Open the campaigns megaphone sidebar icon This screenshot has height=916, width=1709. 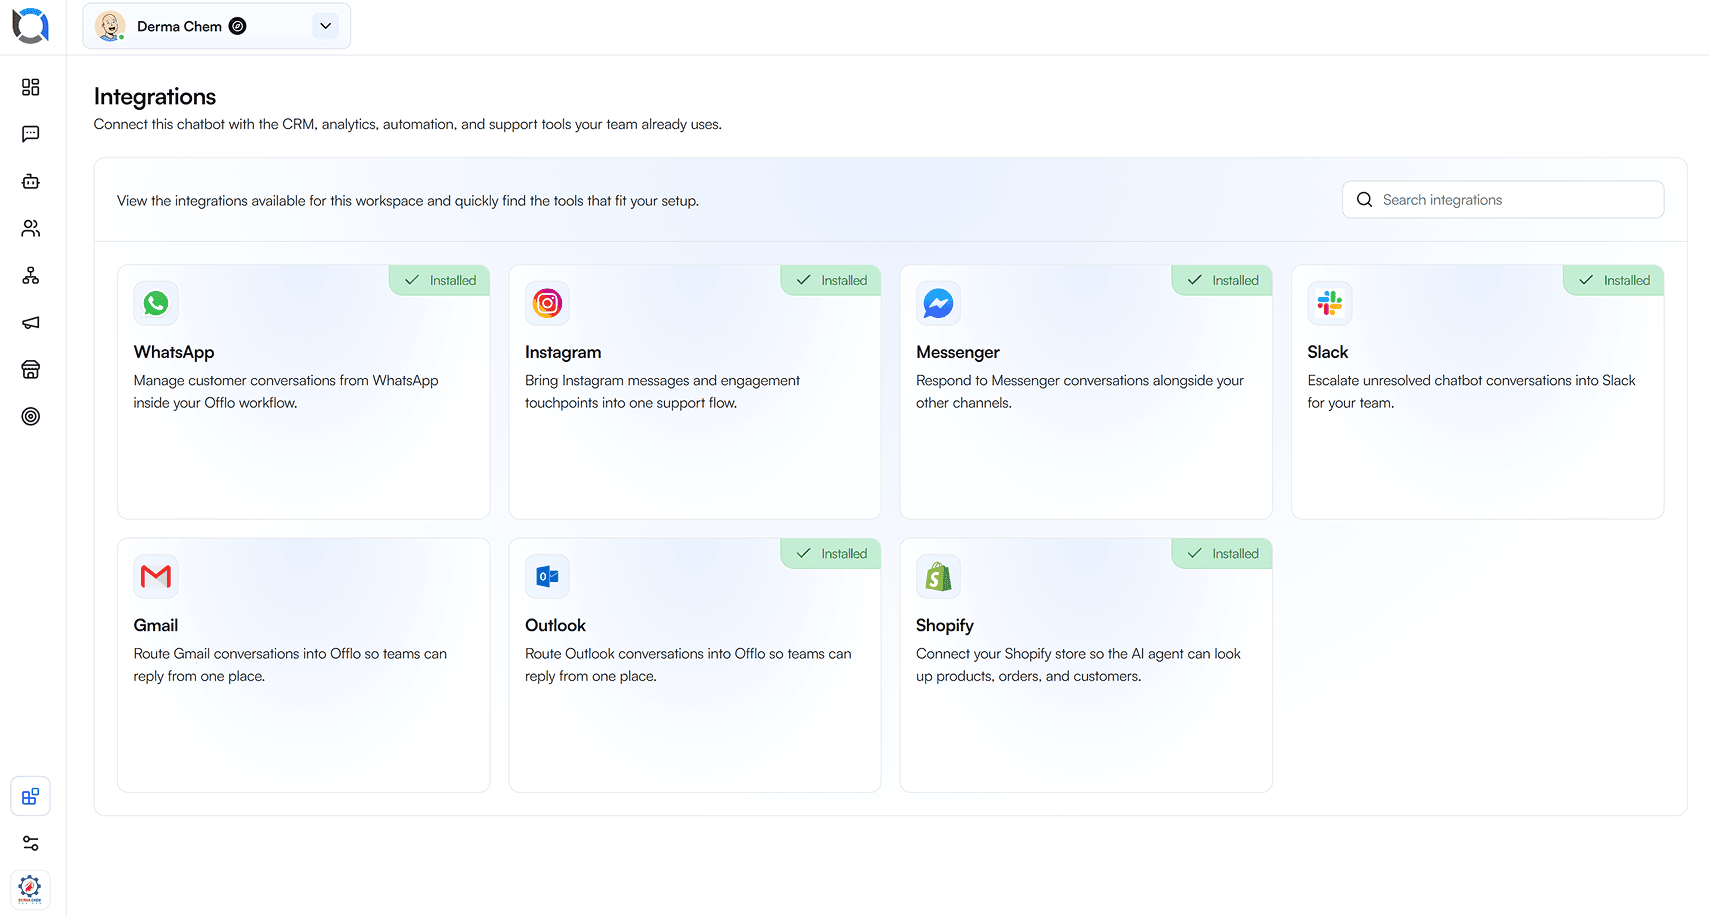[x=31, y=322]
